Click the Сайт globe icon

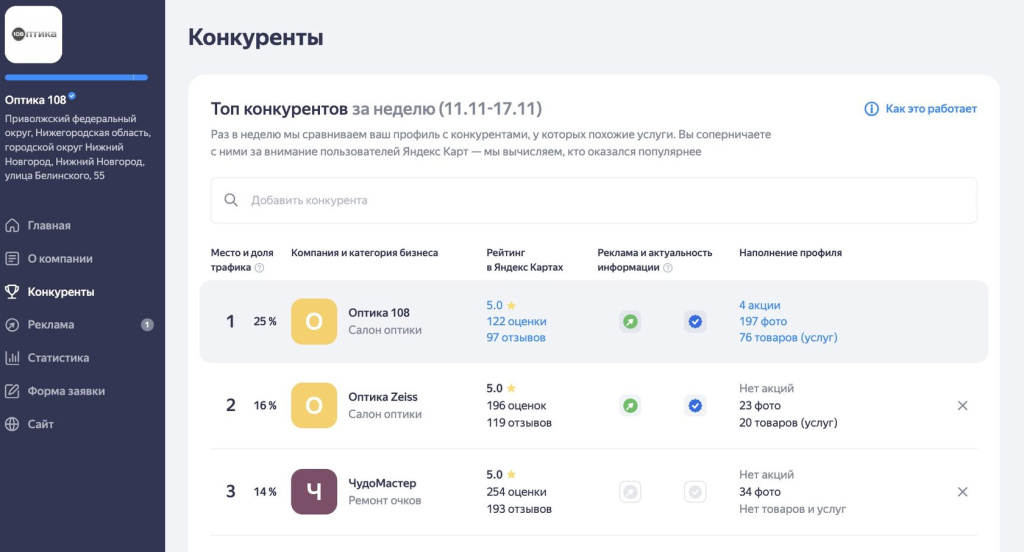(12, 424)
